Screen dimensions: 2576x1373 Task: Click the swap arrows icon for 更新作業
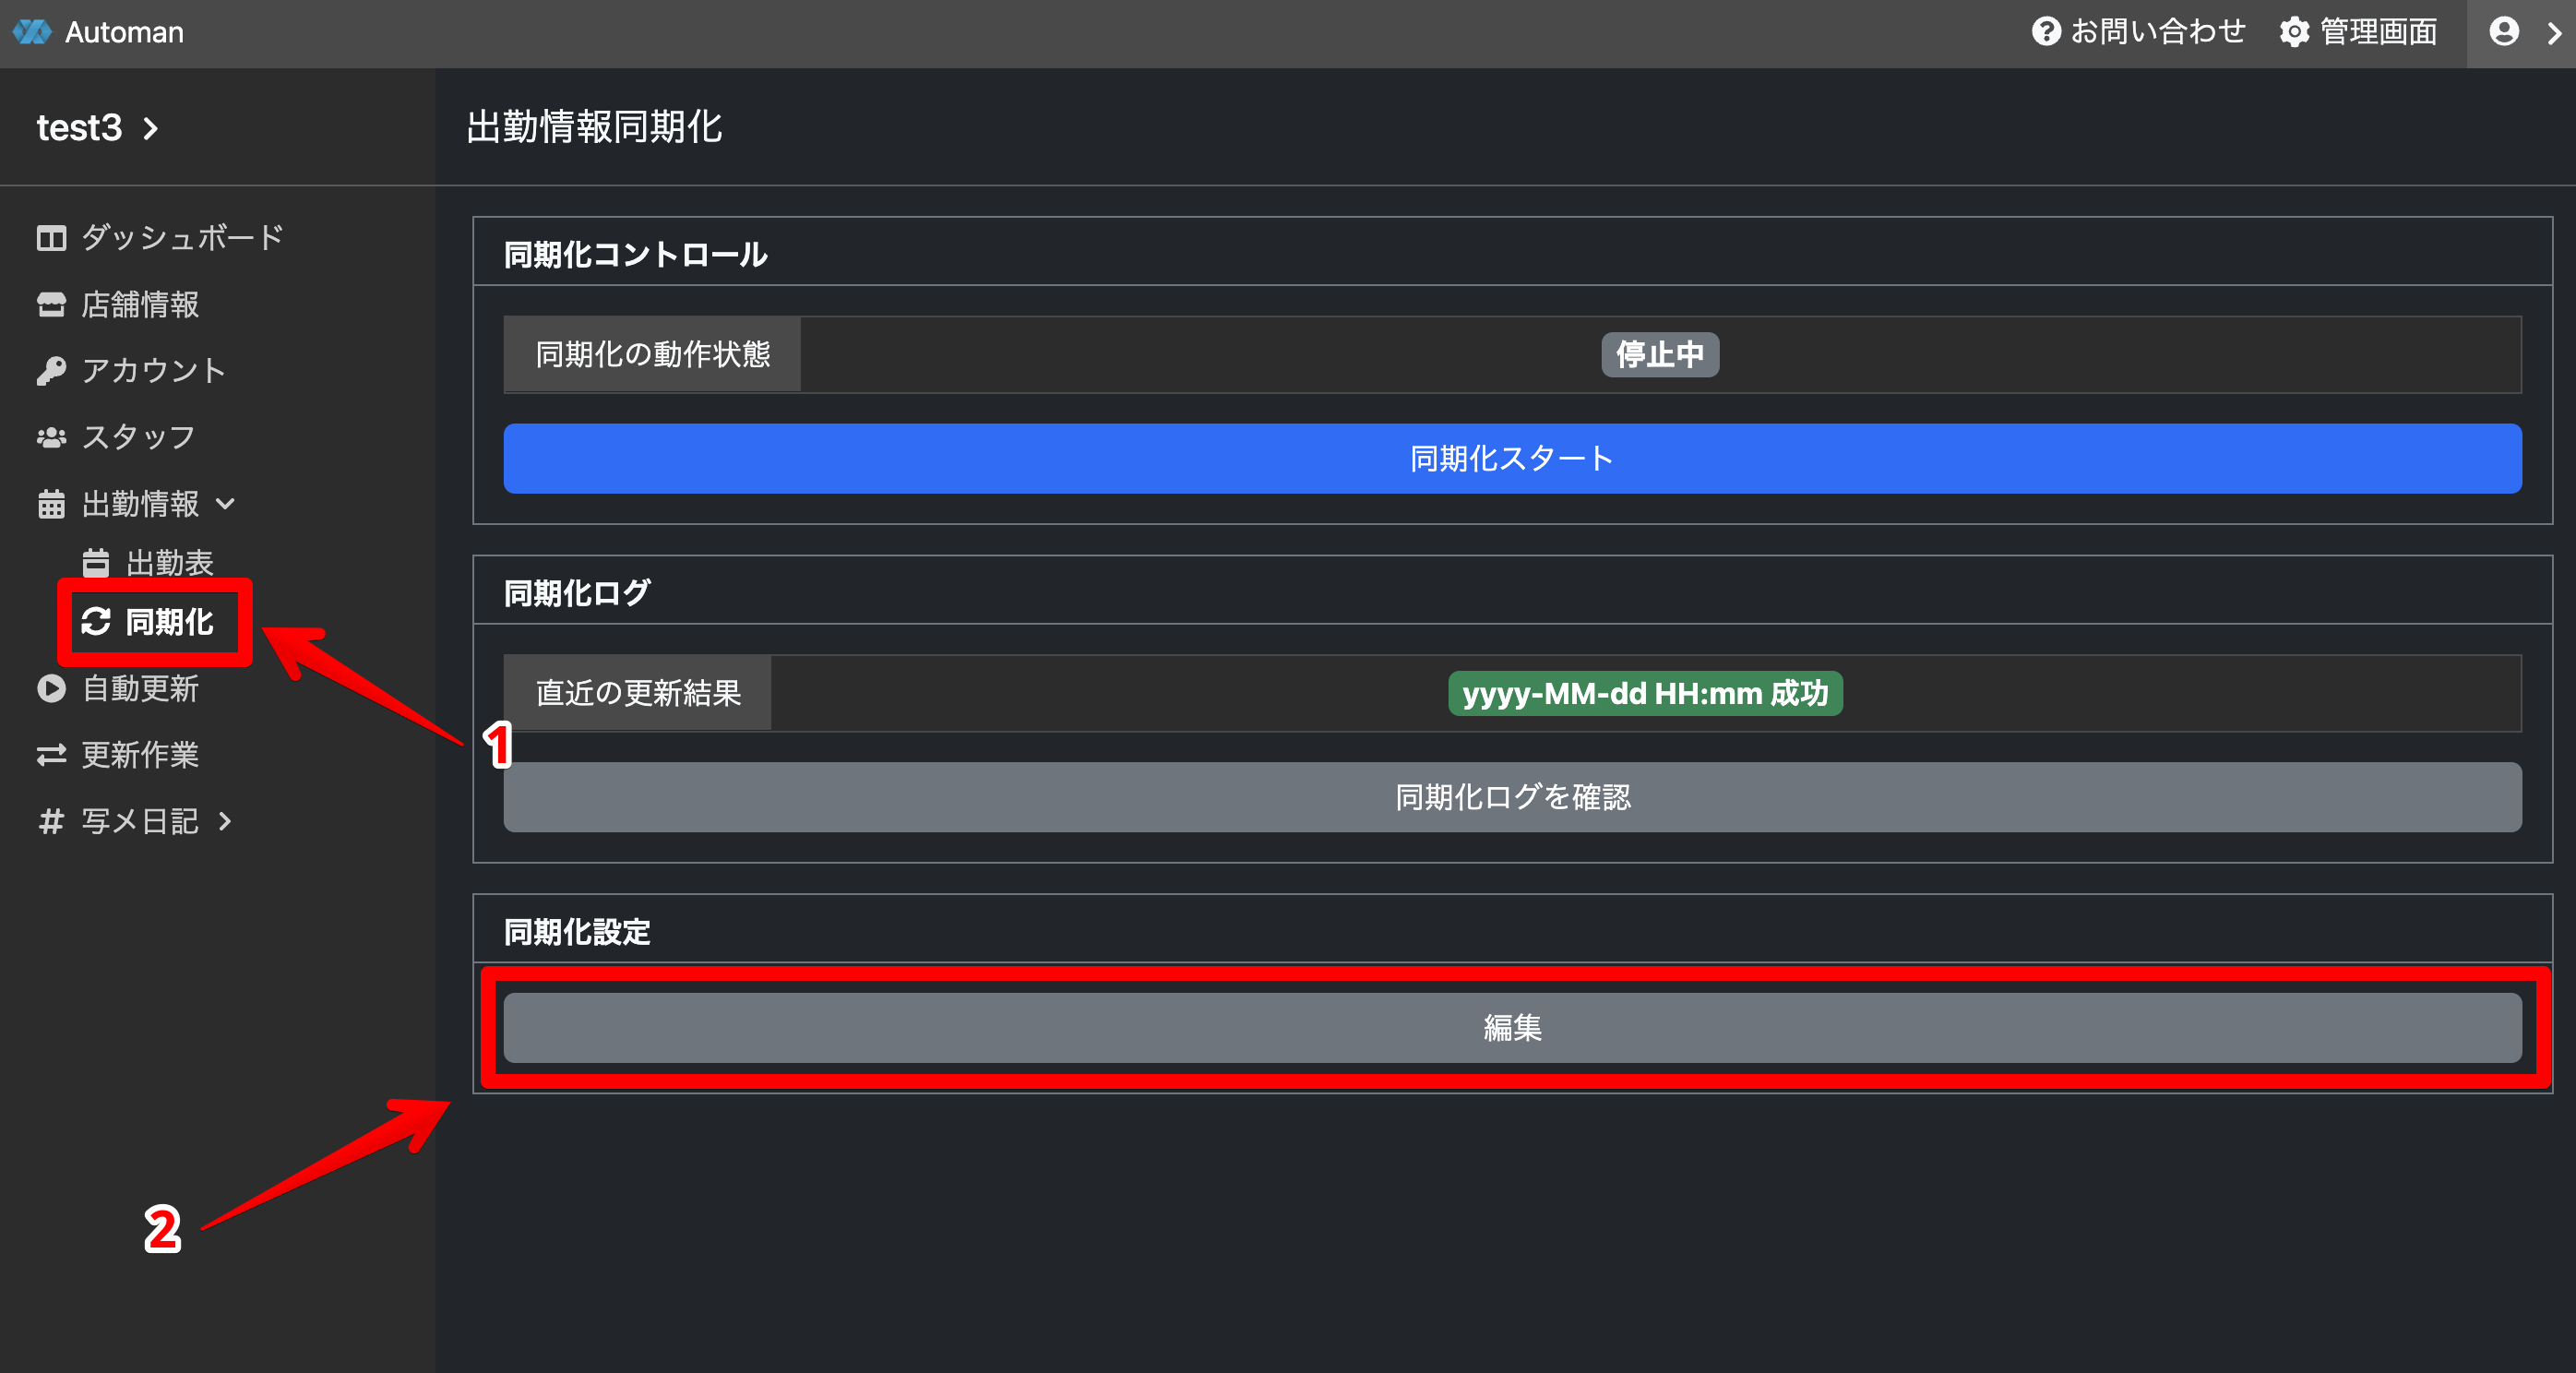click(51, 755)
